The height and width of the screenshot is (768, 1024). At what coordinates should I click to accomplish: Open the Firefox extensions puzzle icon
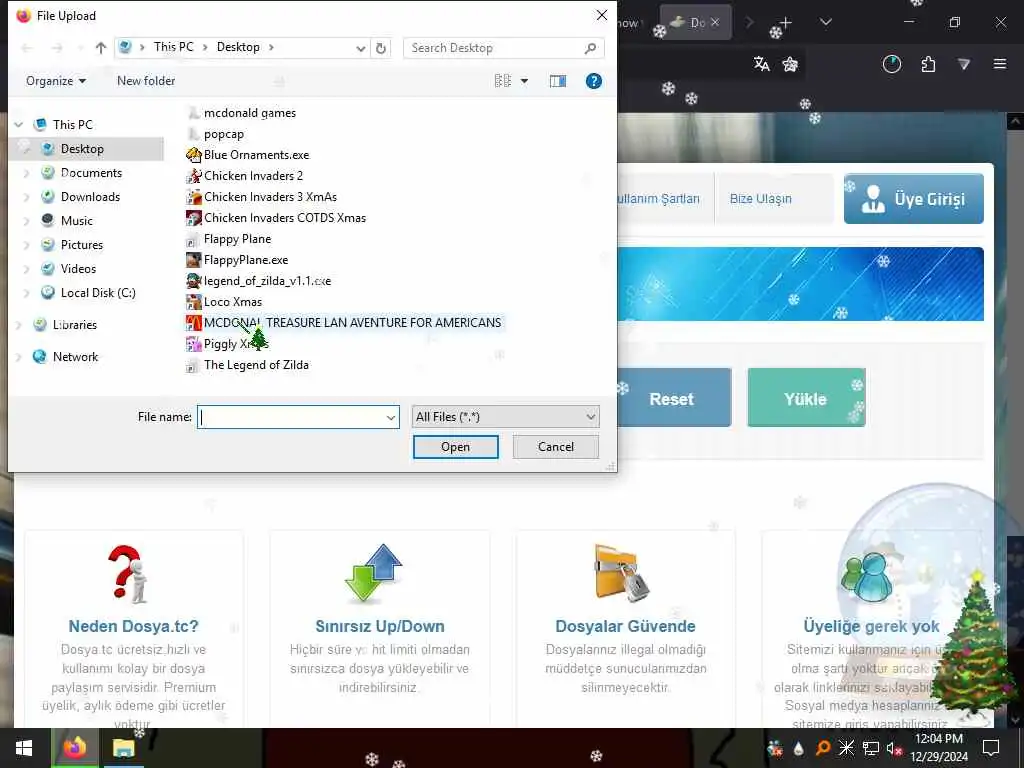click(928, 64)
